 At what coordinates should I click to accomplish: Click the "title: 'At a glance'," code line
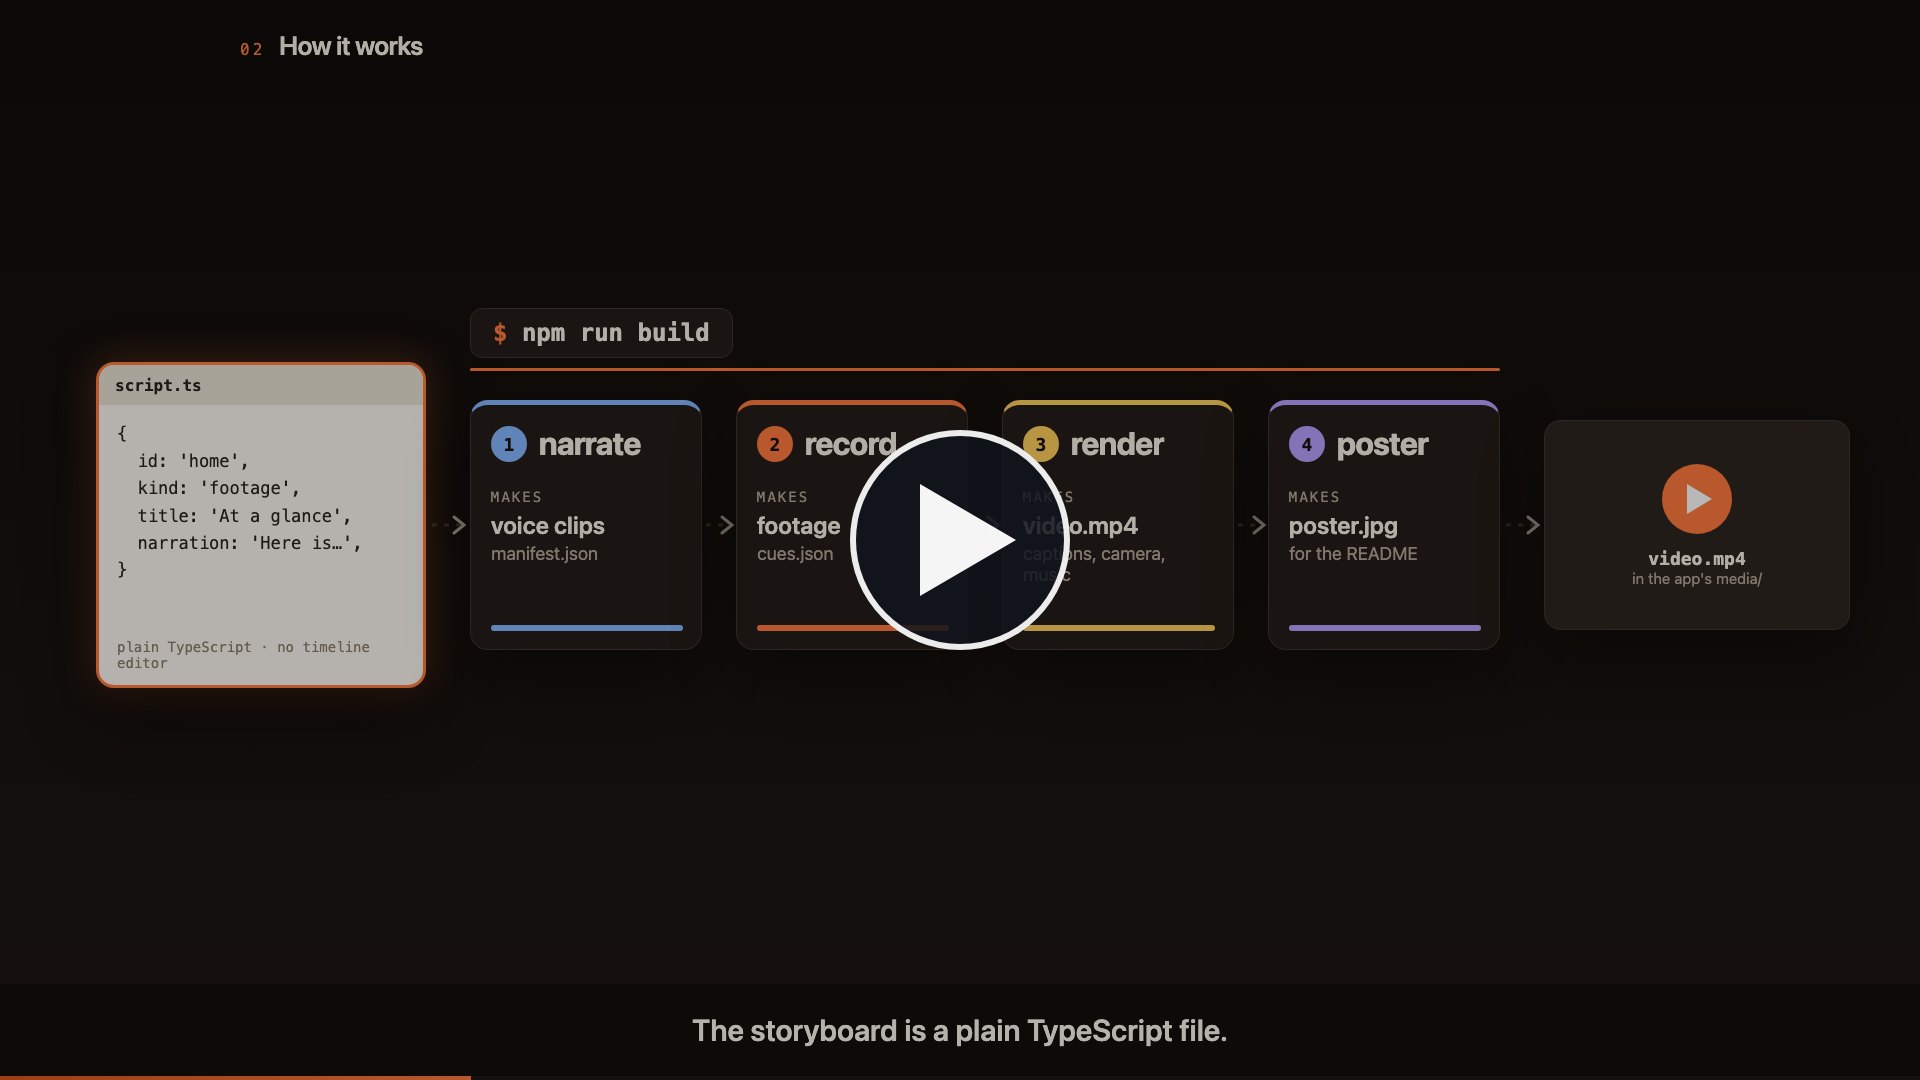(245, 516)
